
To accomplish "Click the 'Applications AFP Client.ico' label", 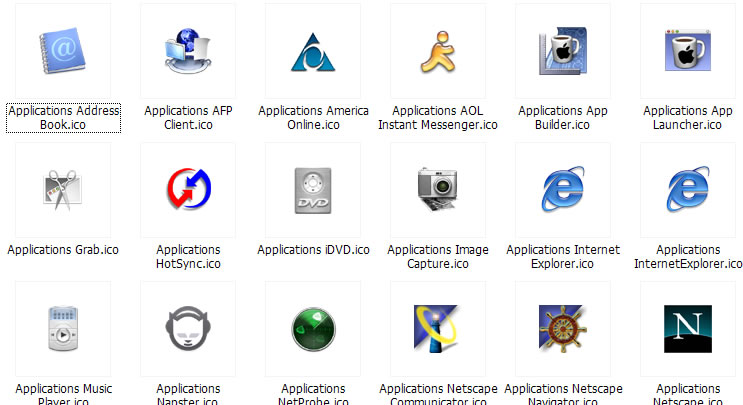I will pyautogui.click(x=189, y=118).
